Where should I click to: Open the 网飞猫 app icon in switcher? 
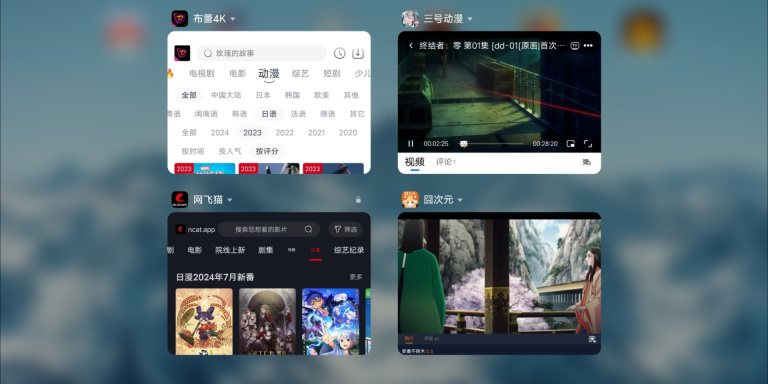click(x=180, y=199)
